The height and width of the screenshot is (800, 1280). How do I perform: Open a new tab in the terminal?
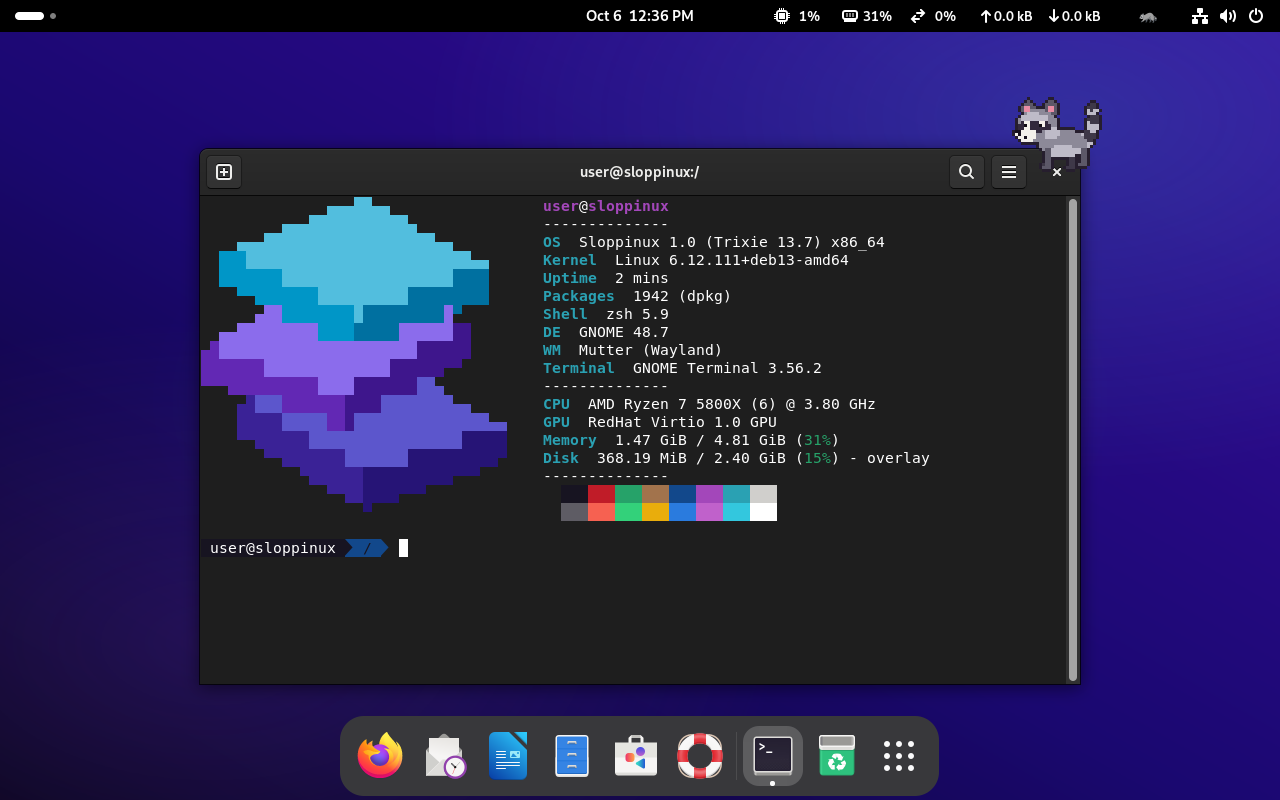point(224,172)
